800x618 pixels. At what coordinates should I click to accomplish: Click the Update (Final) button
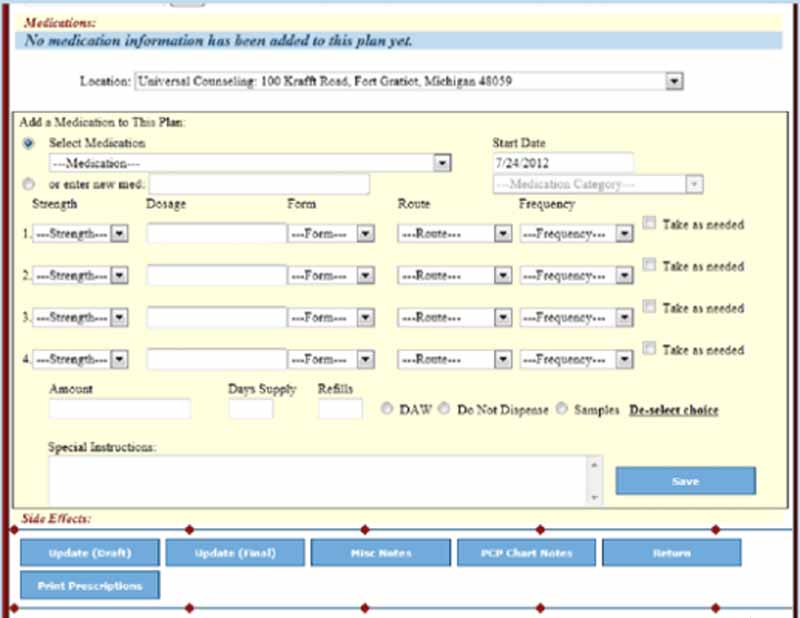235,553
